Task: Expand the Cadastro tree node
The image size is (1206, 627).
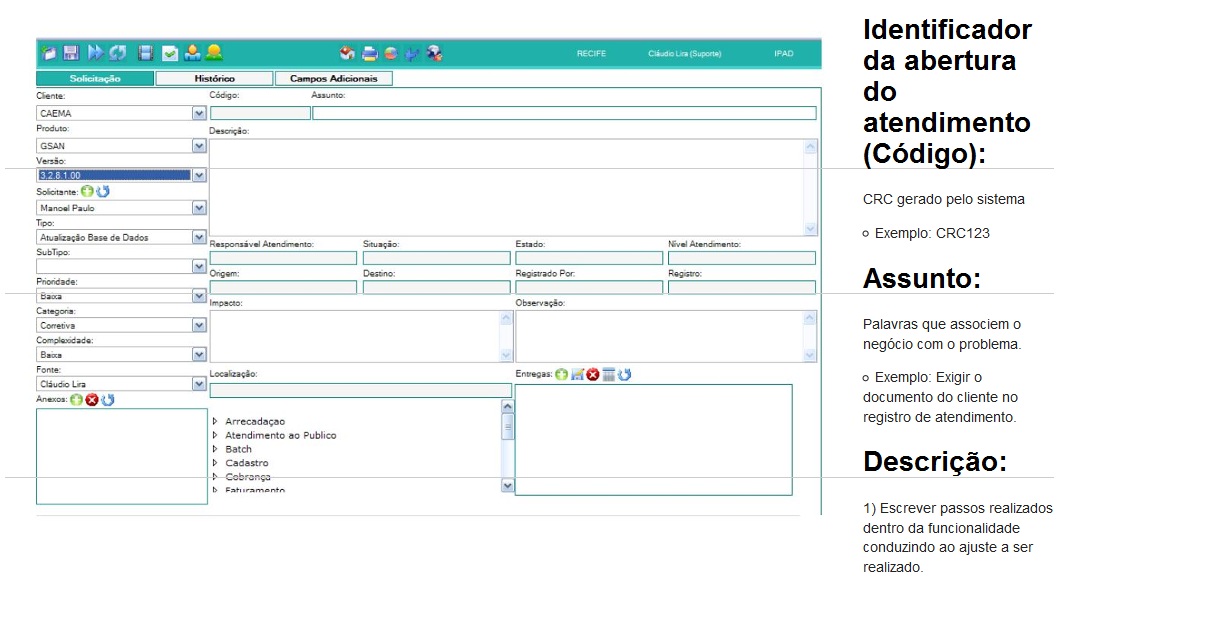Action: pos(215,463)
